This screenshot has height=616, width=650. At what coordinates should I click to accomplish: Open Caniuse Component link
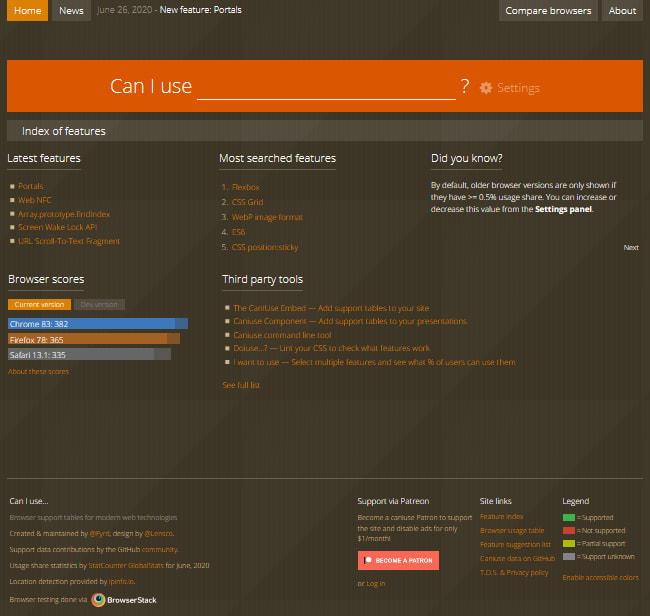pos(350,321)
